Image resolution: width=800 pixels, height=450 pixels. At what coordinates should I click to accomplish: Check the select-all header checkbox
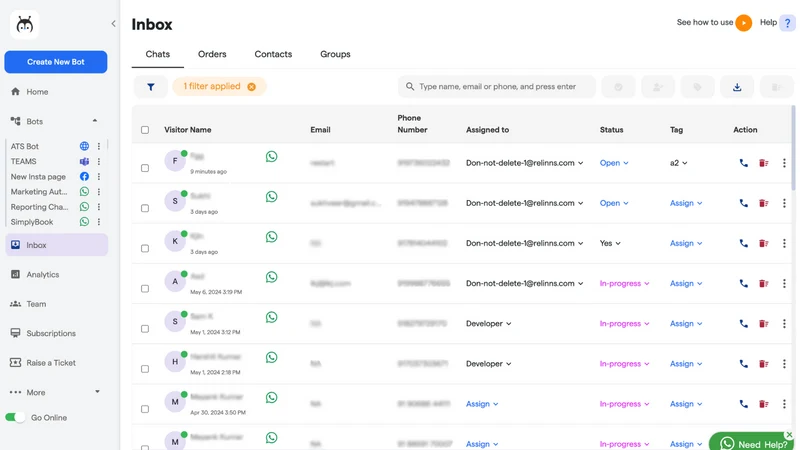145,130
